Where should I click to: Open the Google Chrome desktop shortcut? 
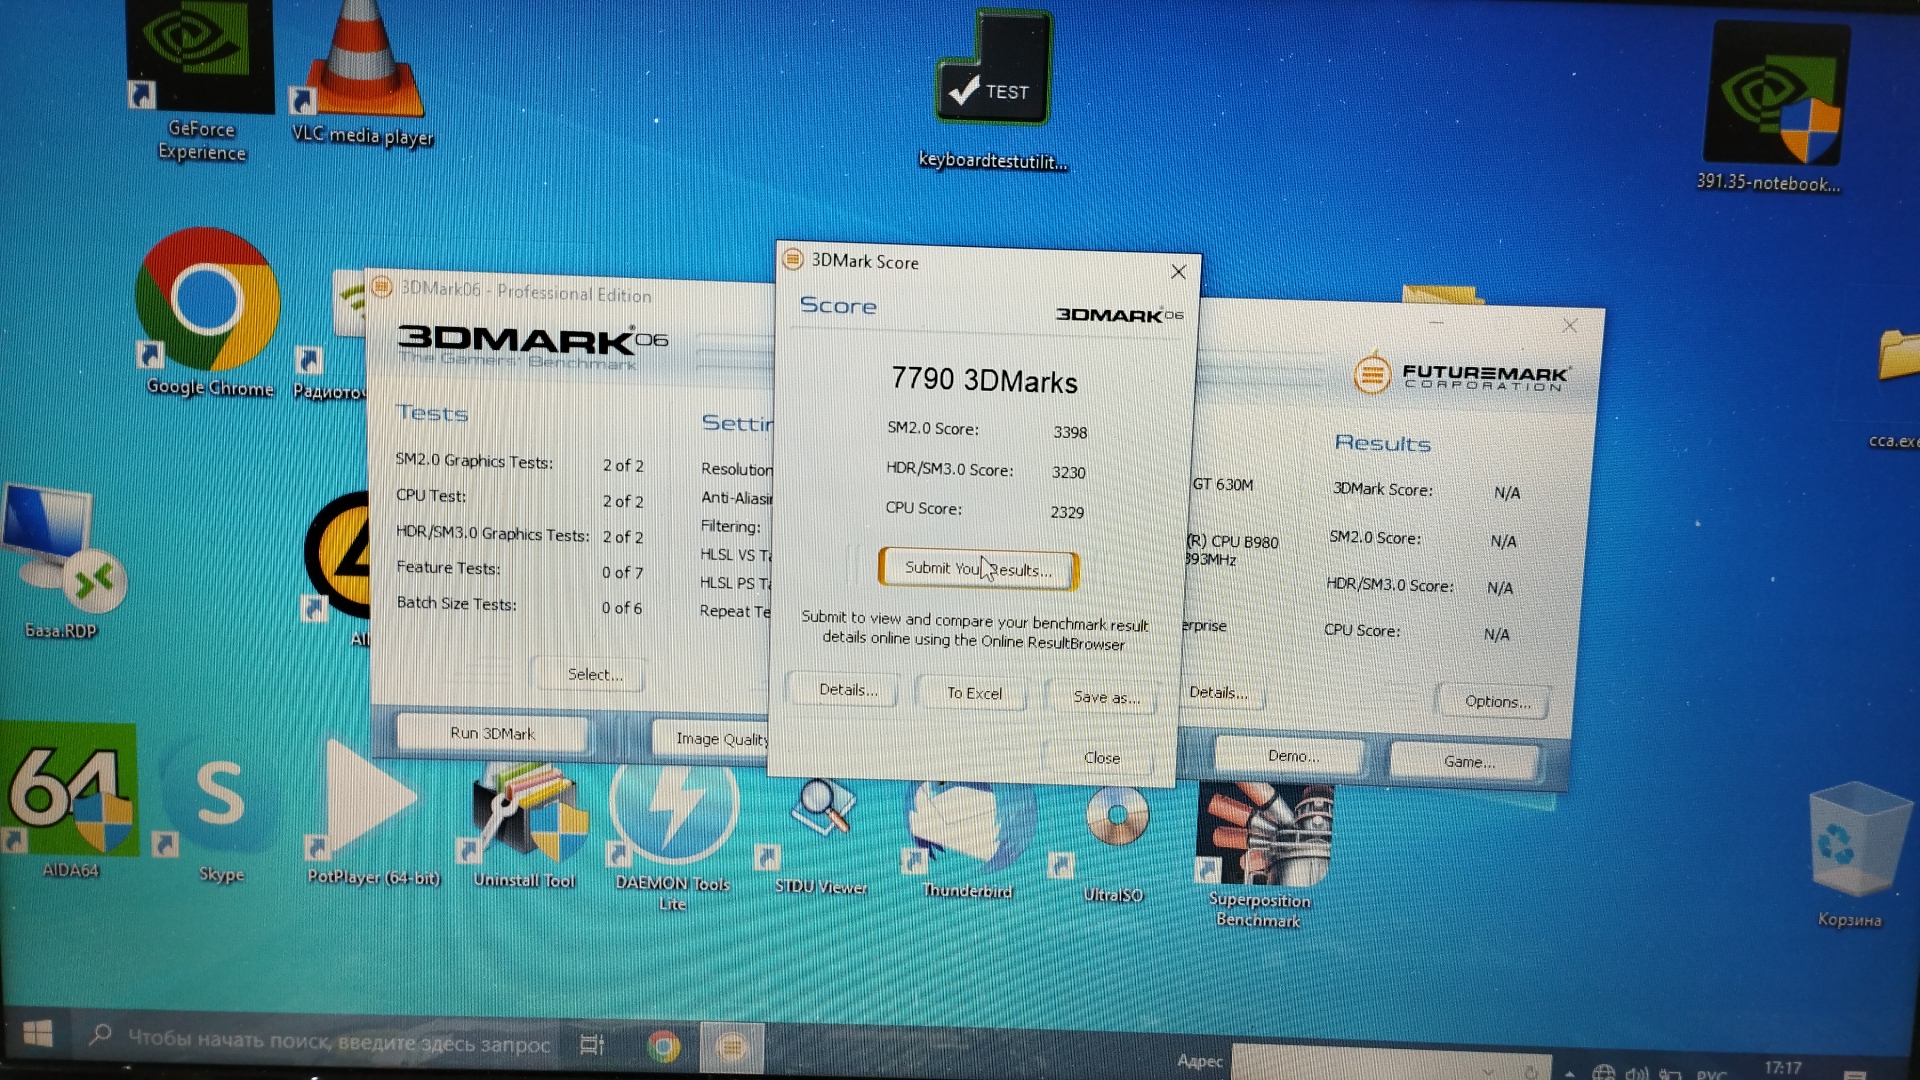tap(208, 300)
